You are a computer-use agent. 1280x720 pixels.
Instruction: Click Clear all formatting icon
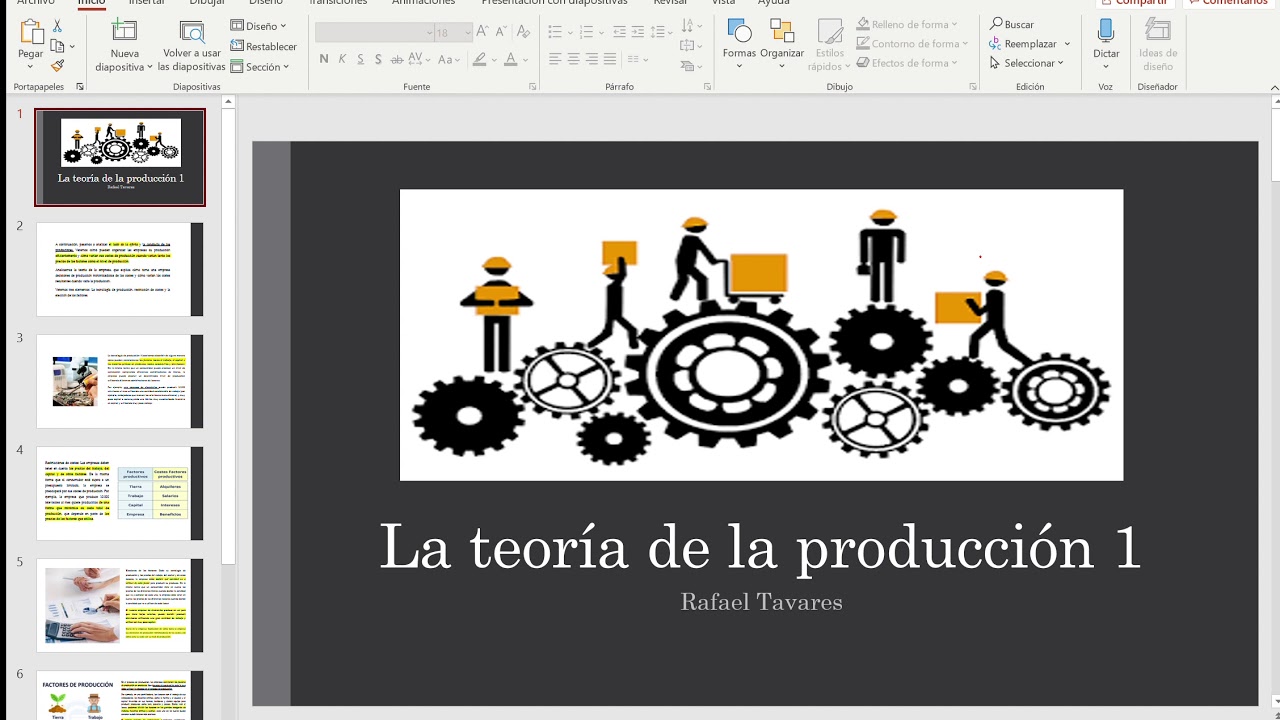523,32
